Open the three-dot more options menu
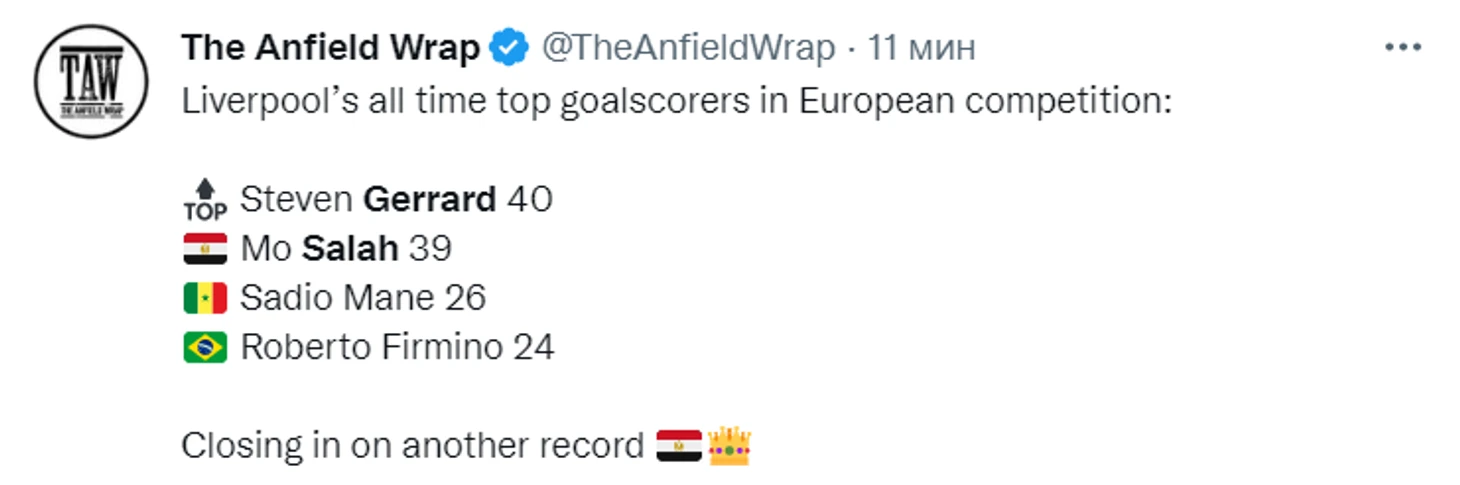Screen dimensions: 1460x485 click(x=1402, y=47)
